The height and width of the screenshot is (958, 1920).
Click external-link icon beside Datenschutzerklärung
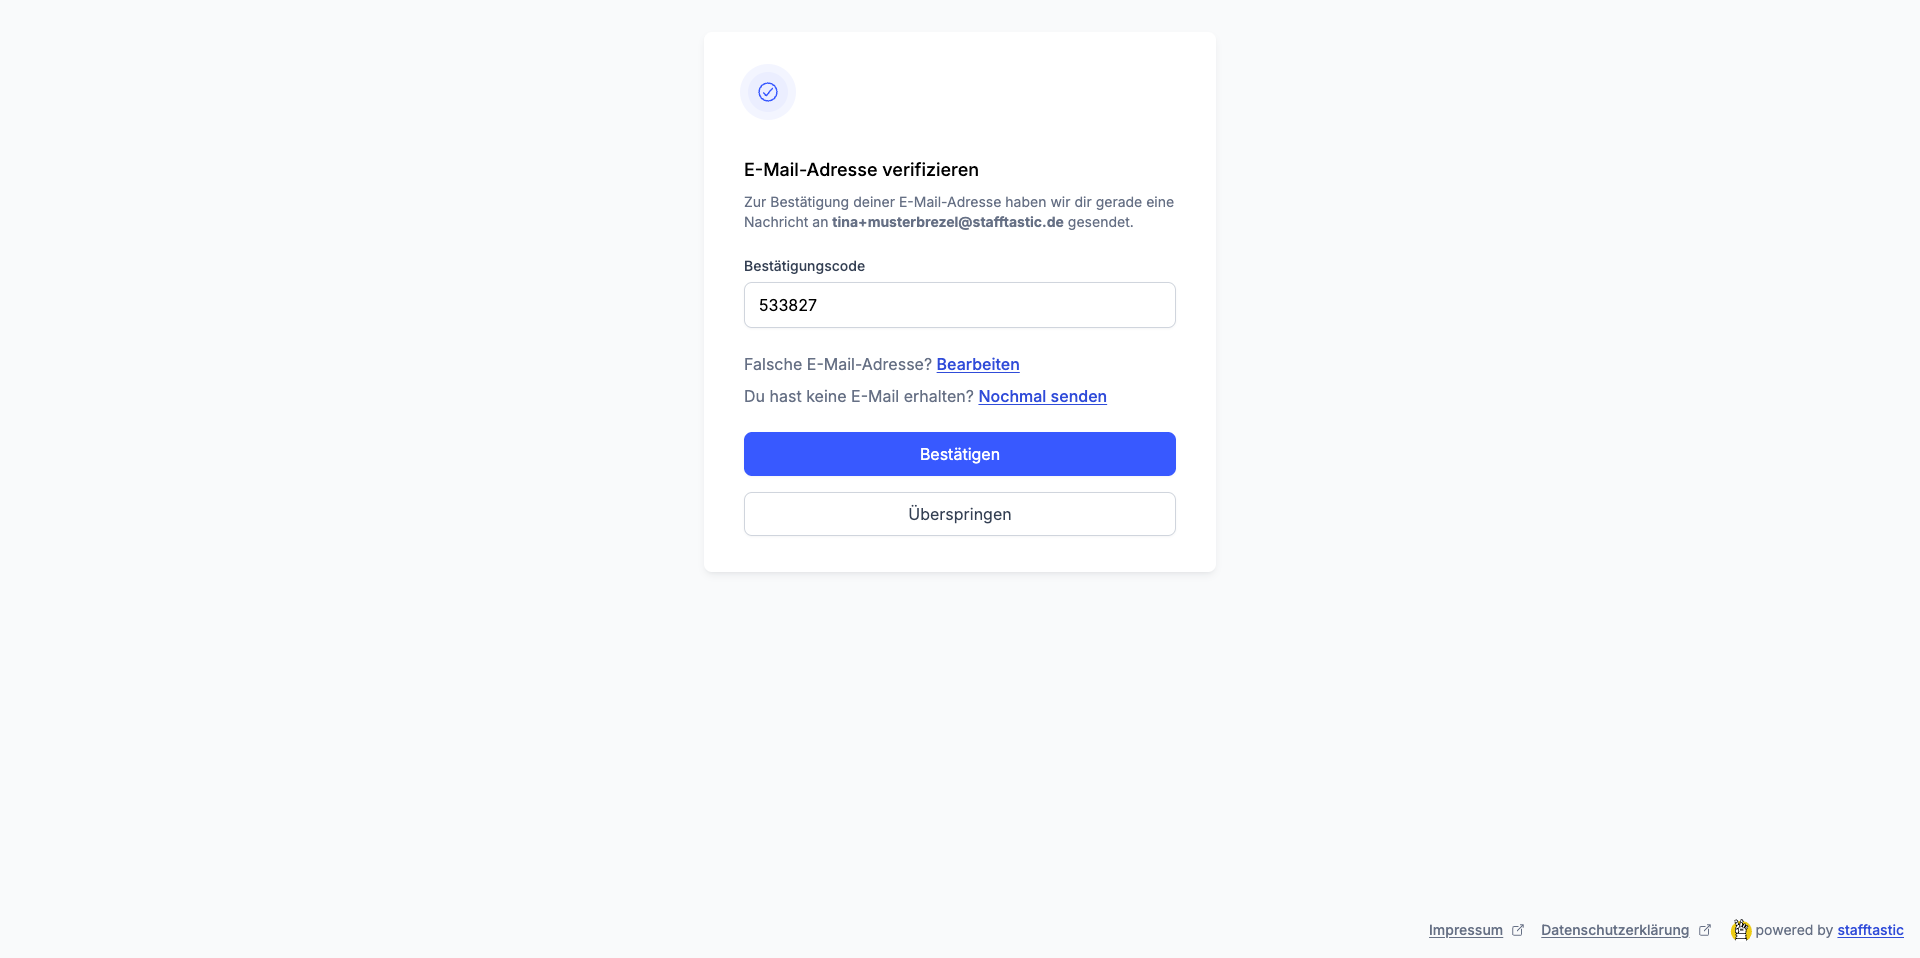coord(1705,930)
